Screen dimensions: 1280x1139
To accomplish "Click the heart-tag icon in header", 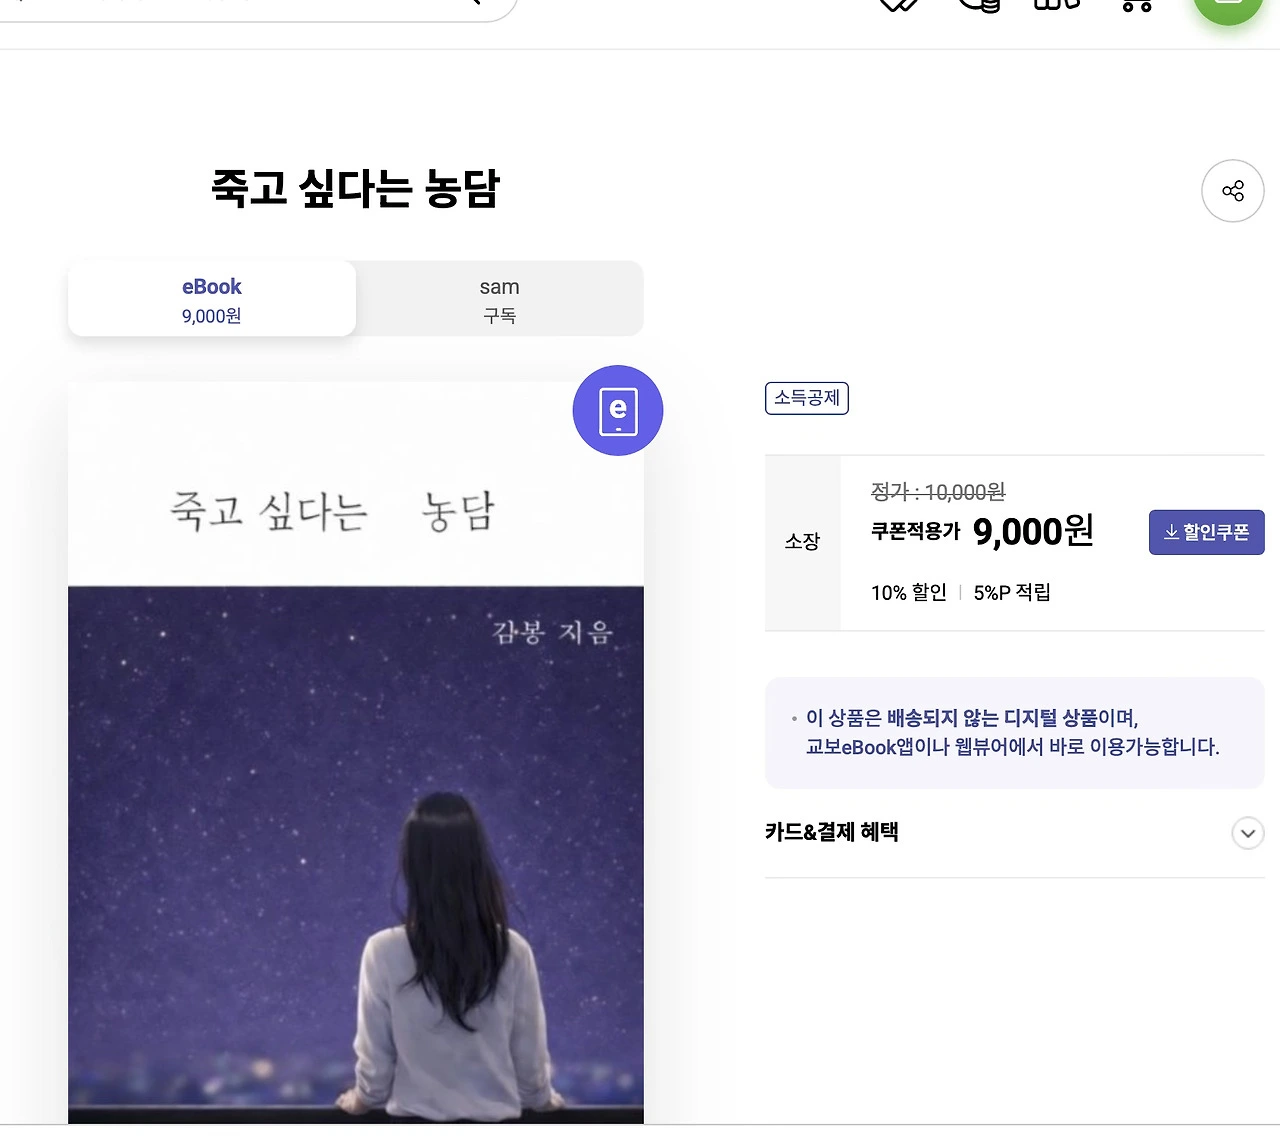I will click(898, 5).
